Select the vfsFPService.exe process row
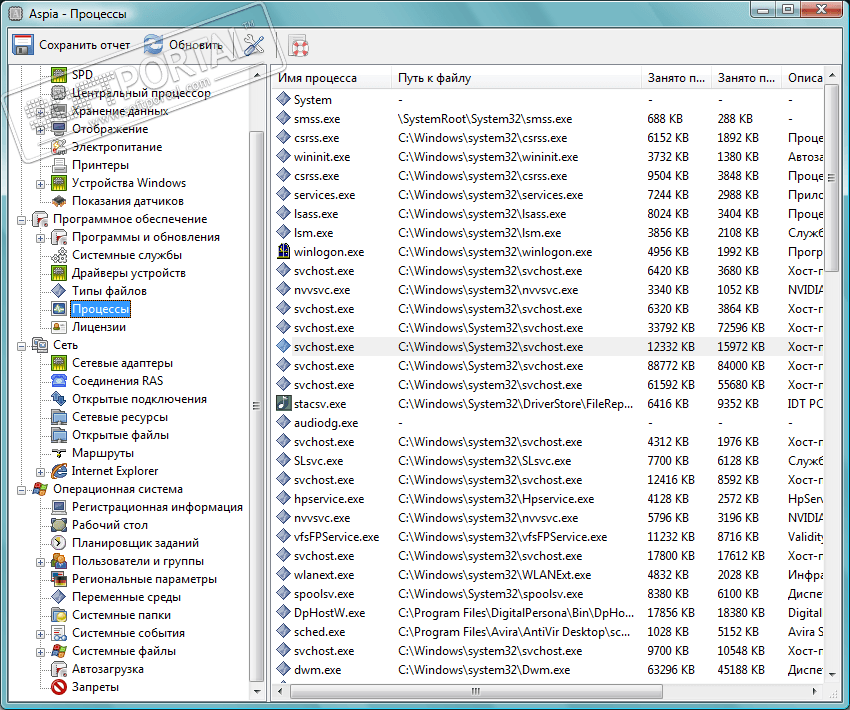 pyautogui.click(x=549, y=537)
